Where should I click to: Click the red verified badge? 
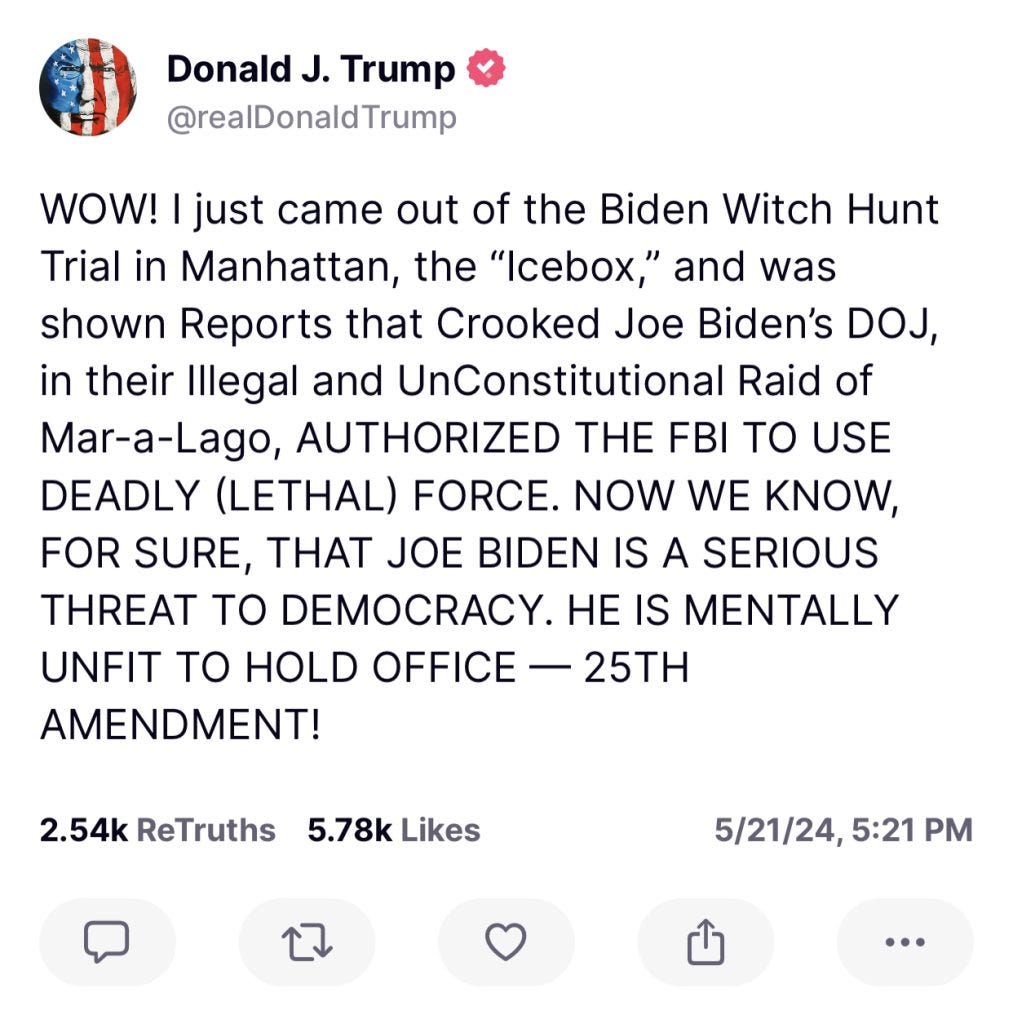(x=485, y=68)
